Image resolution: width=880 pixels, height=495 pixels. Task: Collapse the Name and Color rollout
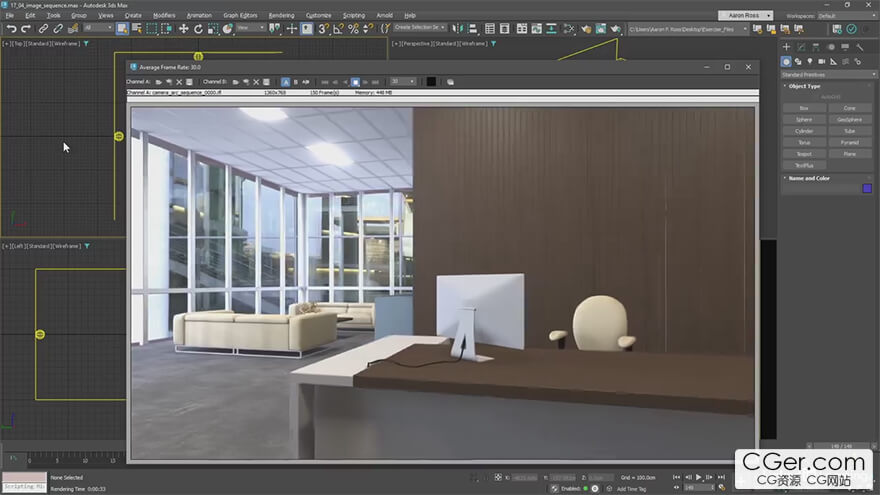(809, 178)
